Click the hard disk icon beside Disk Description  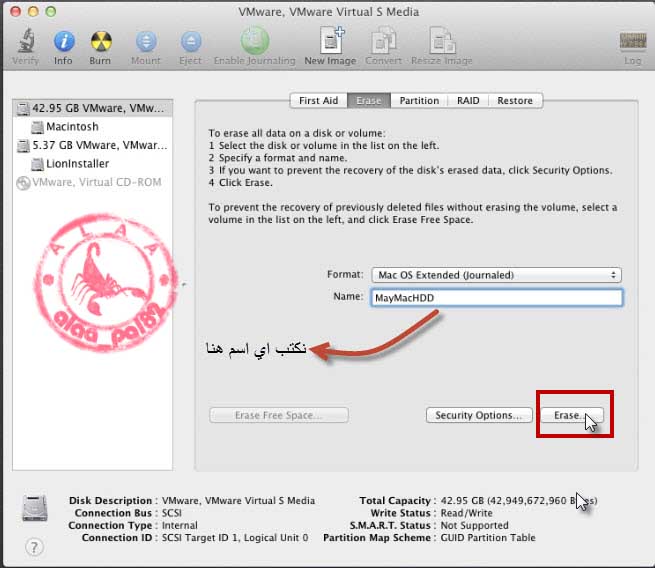[35, 507]
